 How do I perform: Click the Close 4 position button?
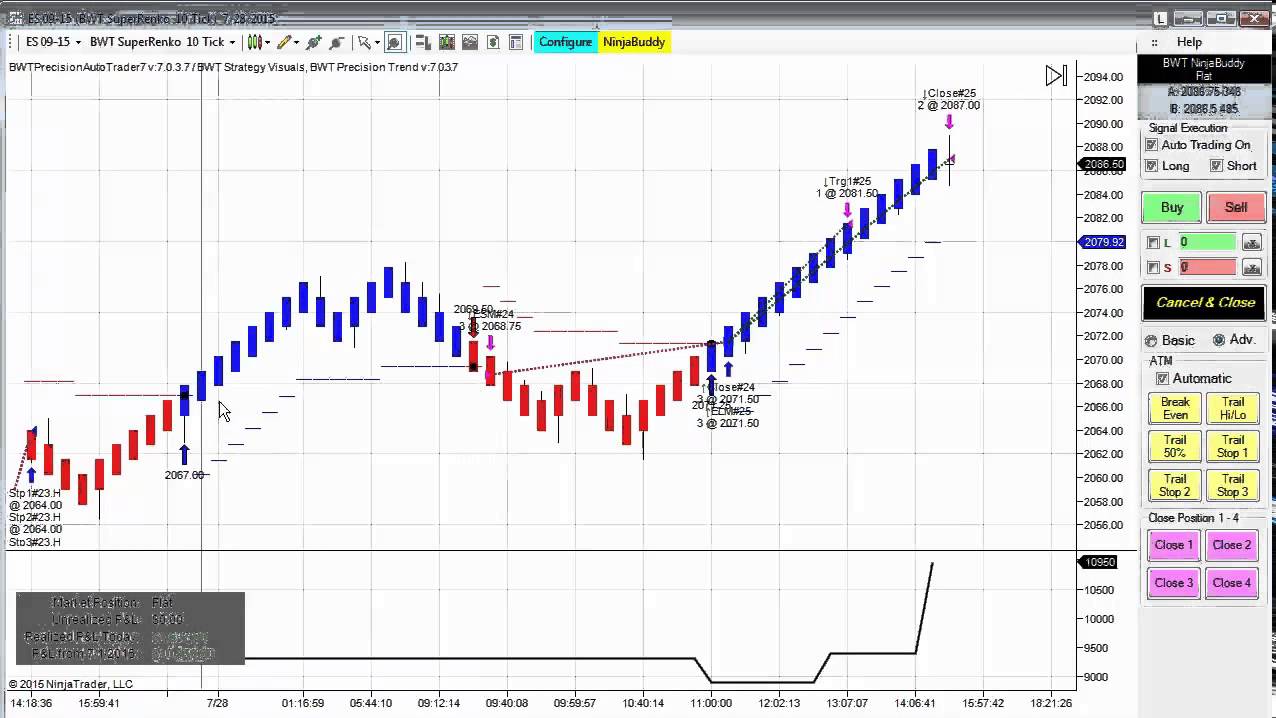click(1232, 583)
